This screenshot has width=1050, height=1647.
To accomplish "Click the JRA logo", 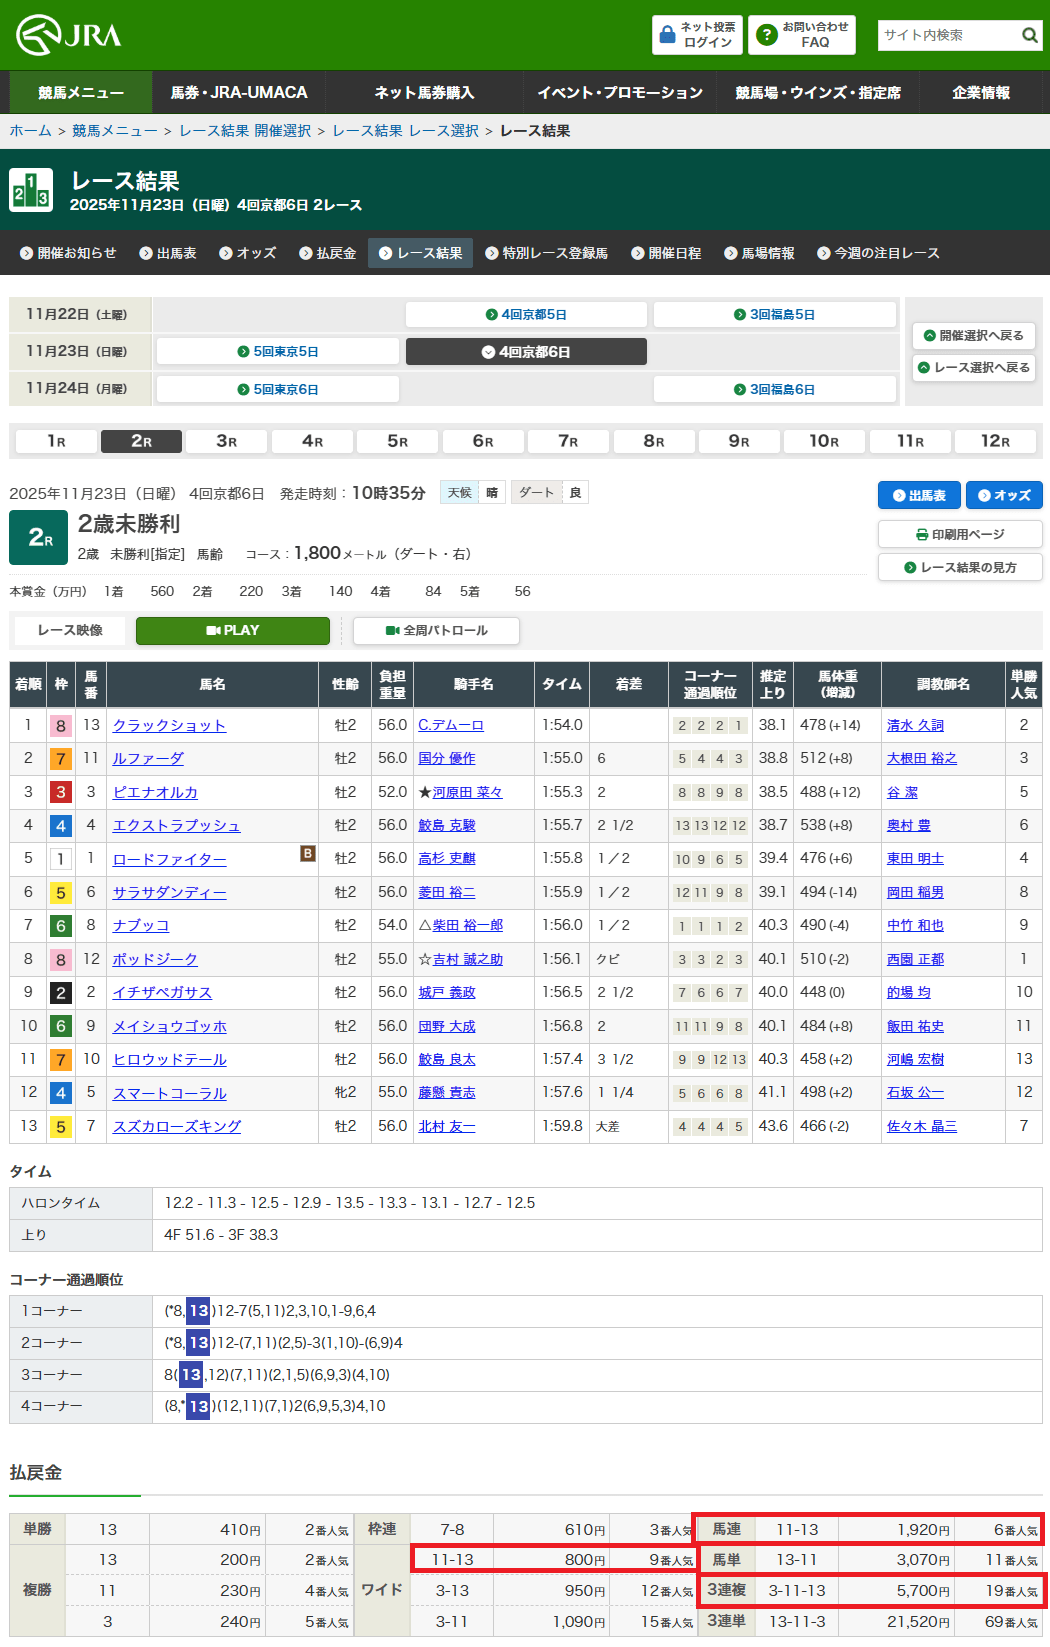I will pos(69,35).
